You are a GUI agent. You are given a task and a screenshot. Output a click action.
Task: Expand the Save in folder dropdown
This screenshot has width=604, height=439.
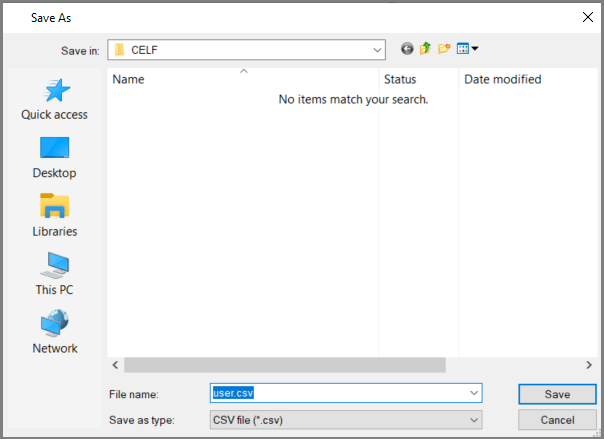[377, 50]
